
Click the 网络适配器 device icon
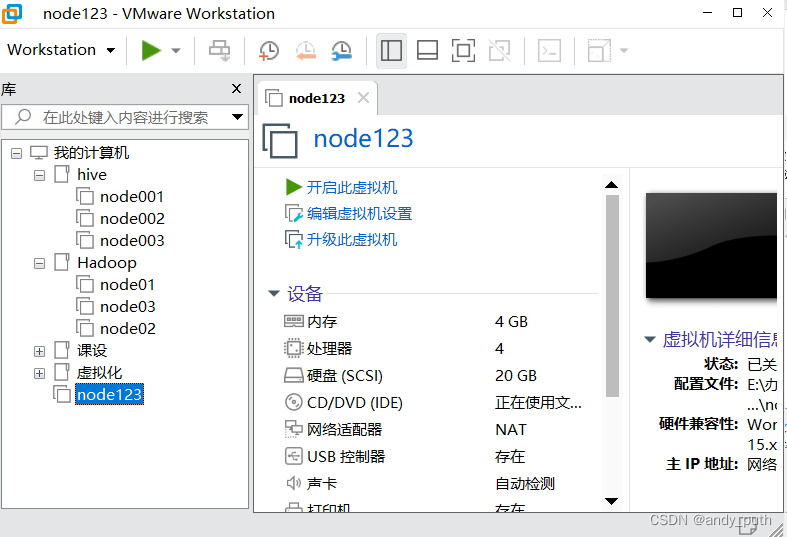pos(294,430)
